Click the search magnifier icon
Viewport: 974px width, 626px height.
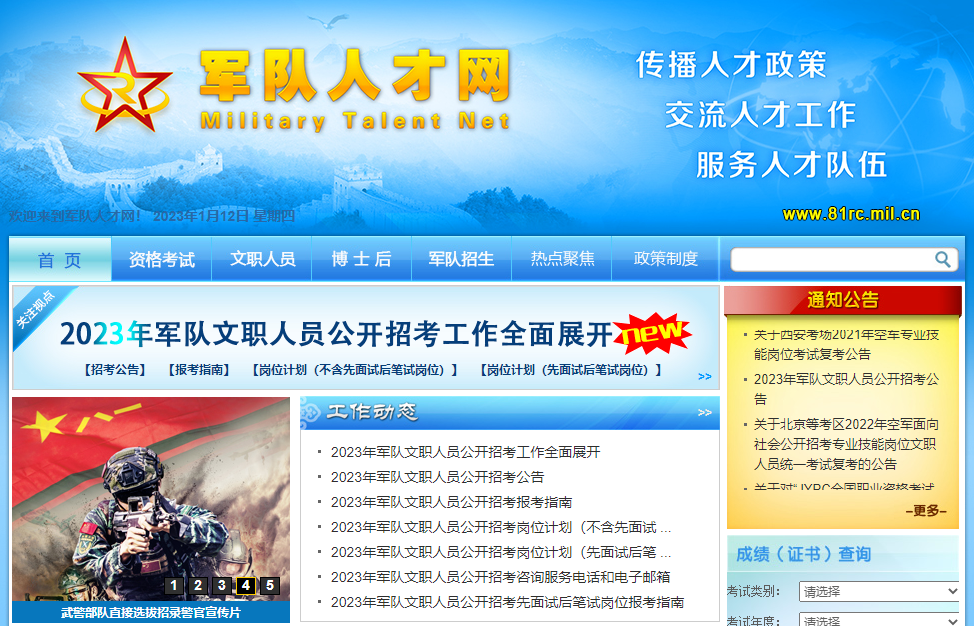[x=941, y=258]
